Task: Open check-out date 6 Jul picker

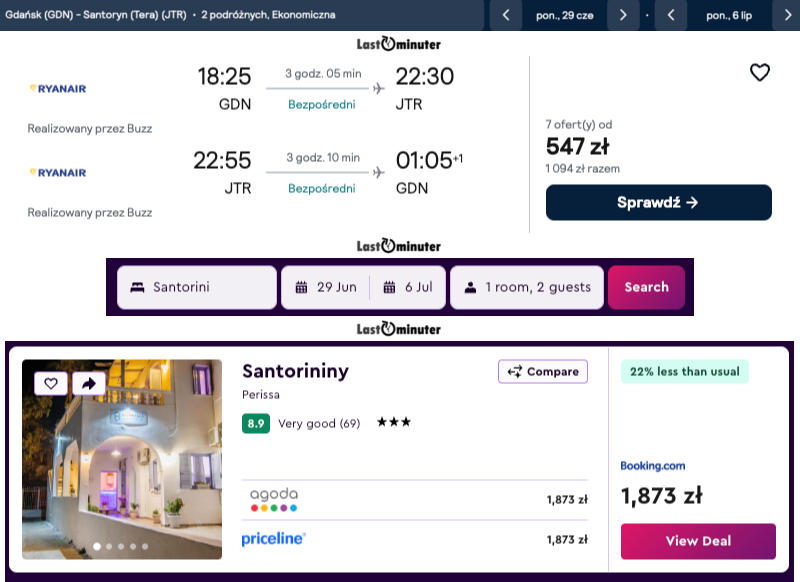Action: [407, 287]
